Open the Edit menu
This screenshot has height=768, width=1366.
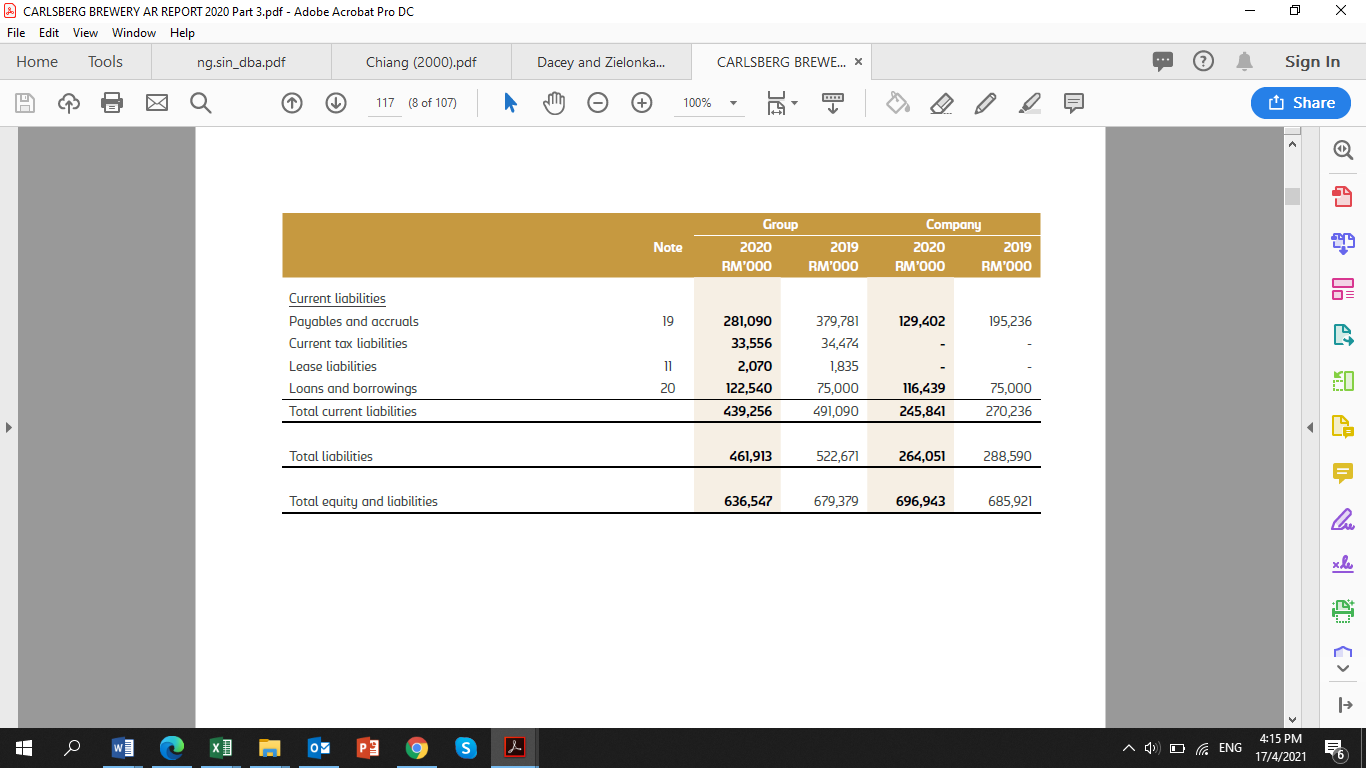click(x=49, y=33)
